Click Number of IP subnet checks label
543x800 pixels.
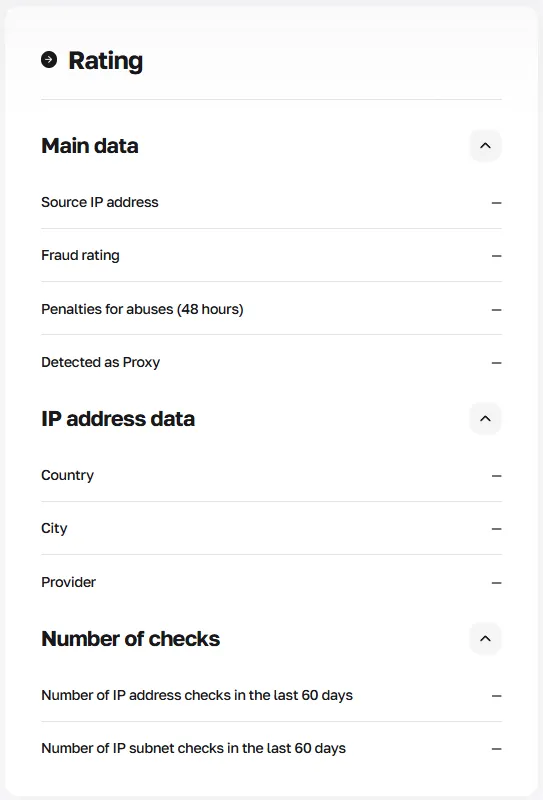click(x=193, y=748)
